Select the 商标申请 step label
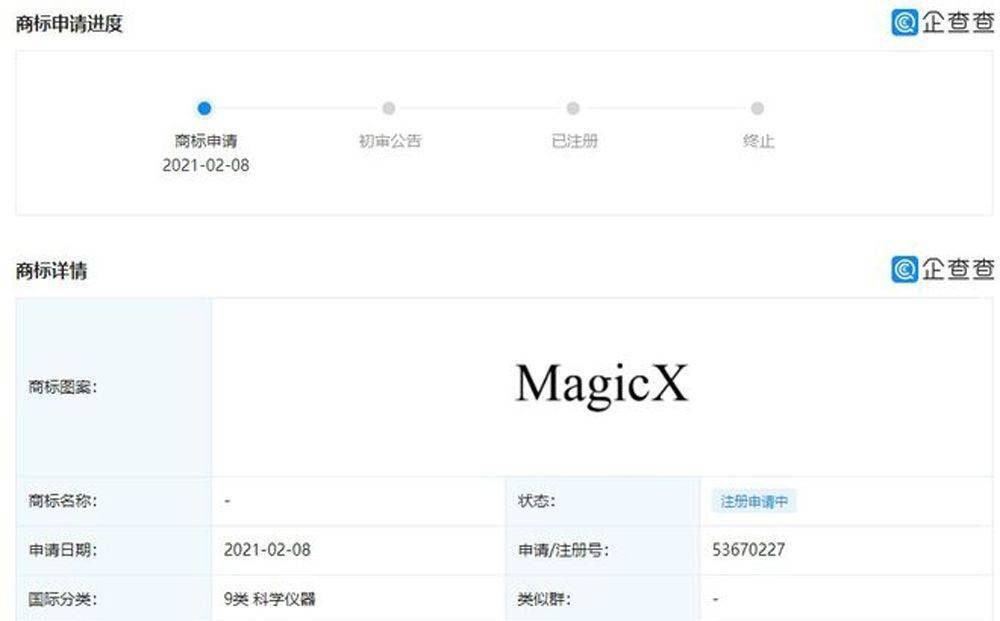This screenshot has width=1000, height=621. click(205, 141)
